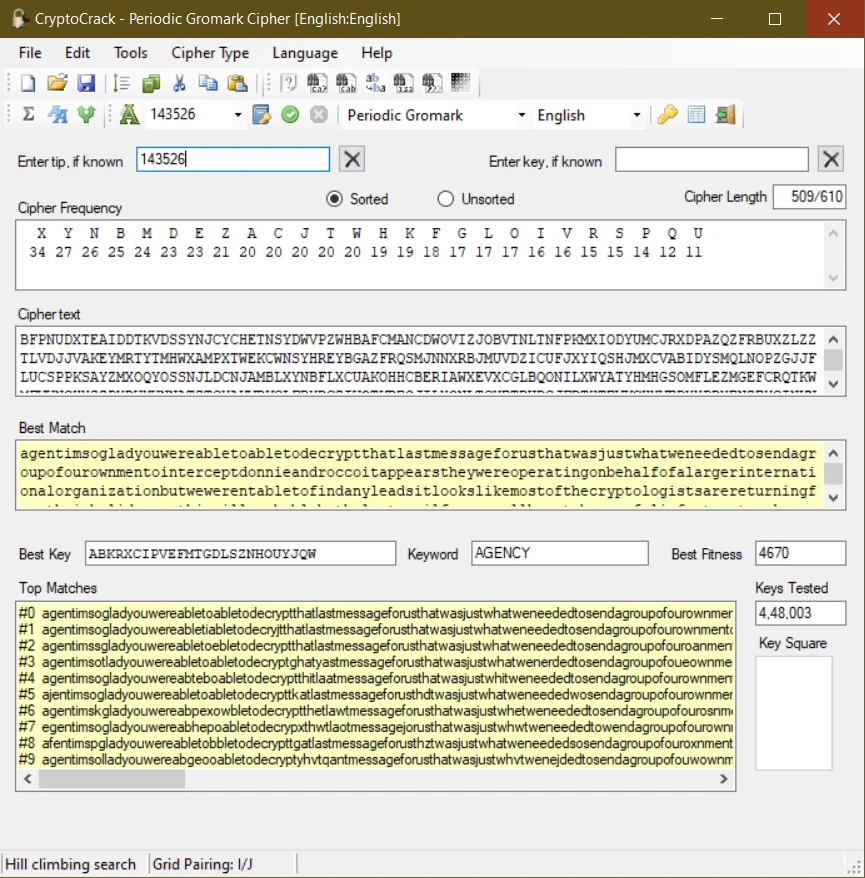Image resolution: width=865 pixels, height=878 pixels.
Task: Click the Best Fitness value 4670
Action: (801, 553)
